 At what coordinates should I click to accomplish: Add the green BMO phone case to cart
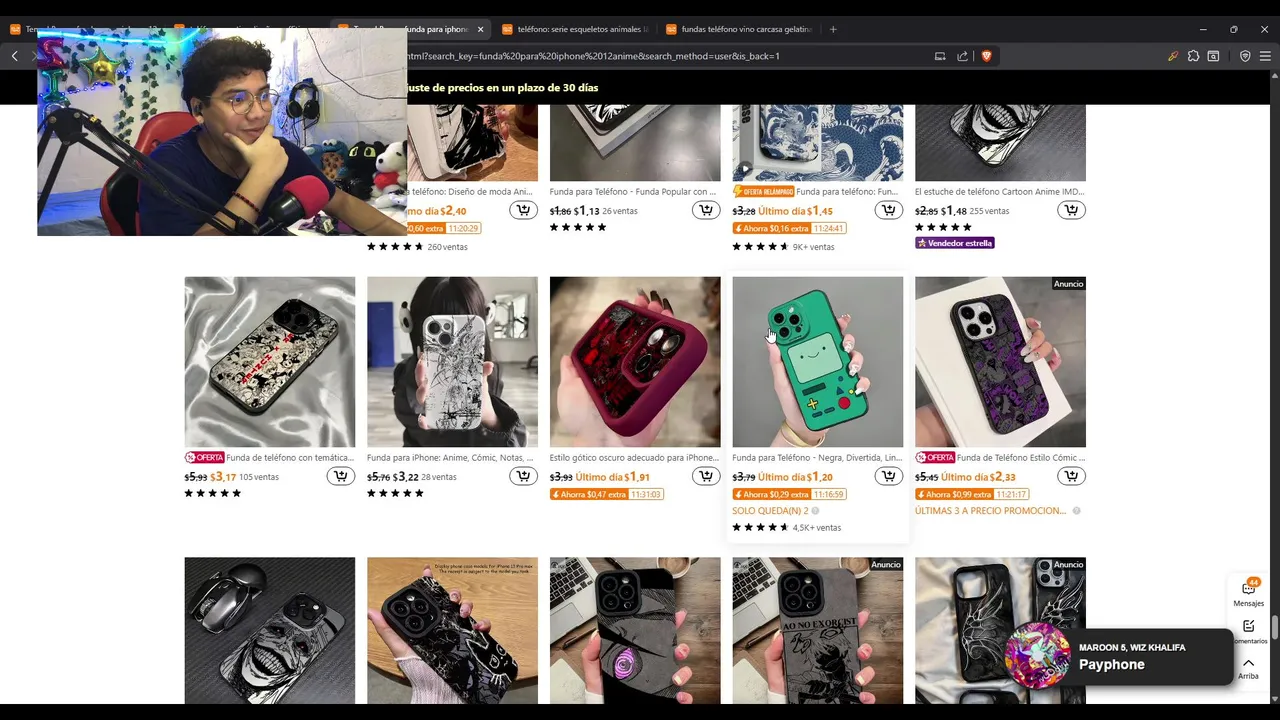tap(889, 476)
